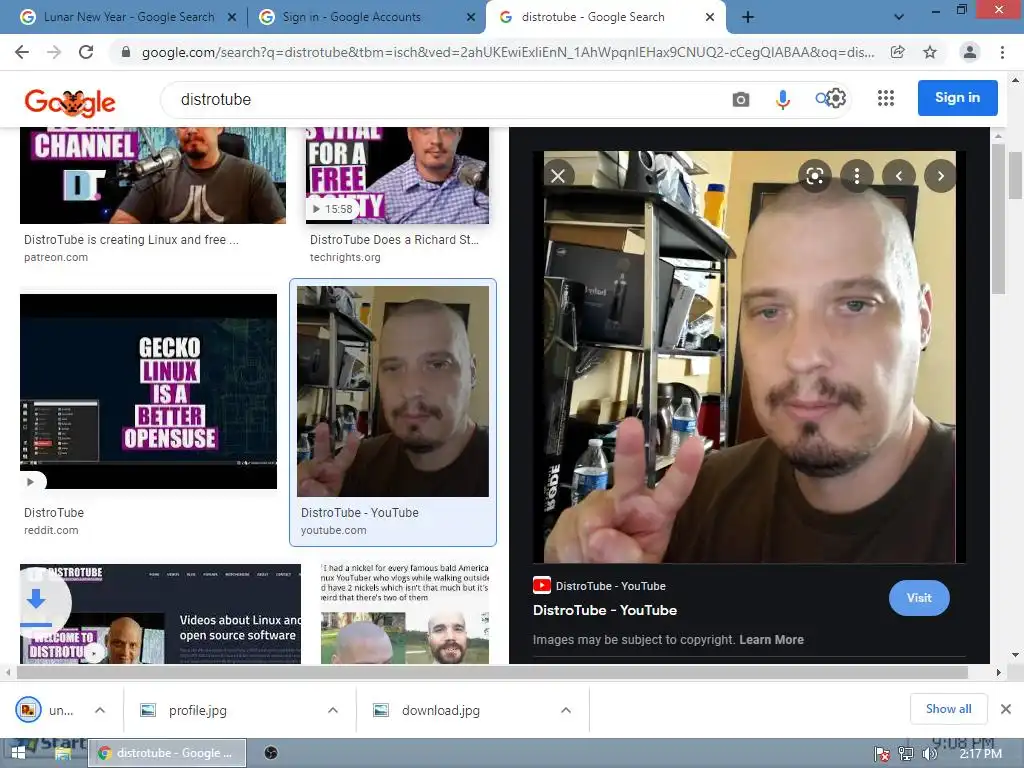Show the previous image in preview
Screen dimensions: 1024x768
pyautogui.click(x=899, y=176)
